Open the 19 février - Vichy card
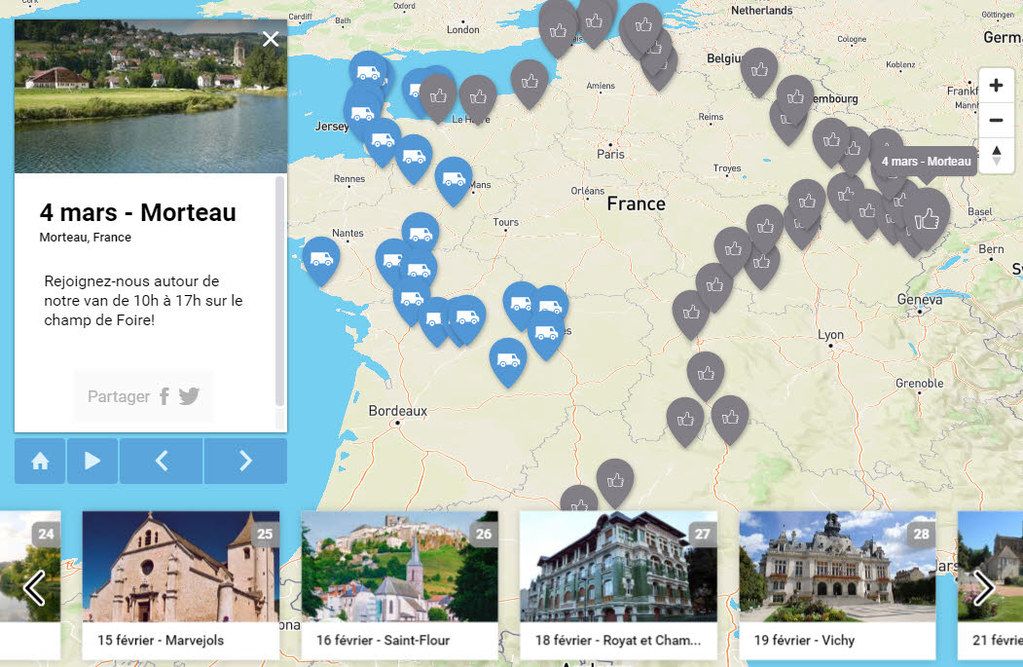Image resolution: width=1023 pixels, height=667 pixels. click(837, 585)
